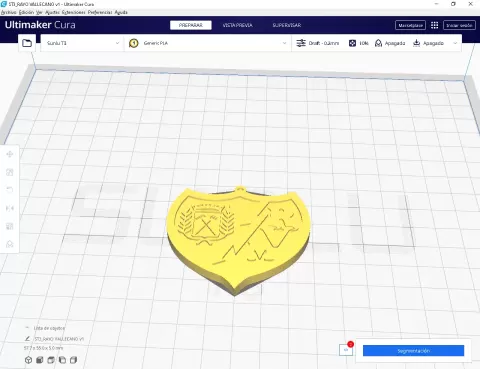Expand the Generic PLA material dropdown
480x369 pixels.
(284, 43)
